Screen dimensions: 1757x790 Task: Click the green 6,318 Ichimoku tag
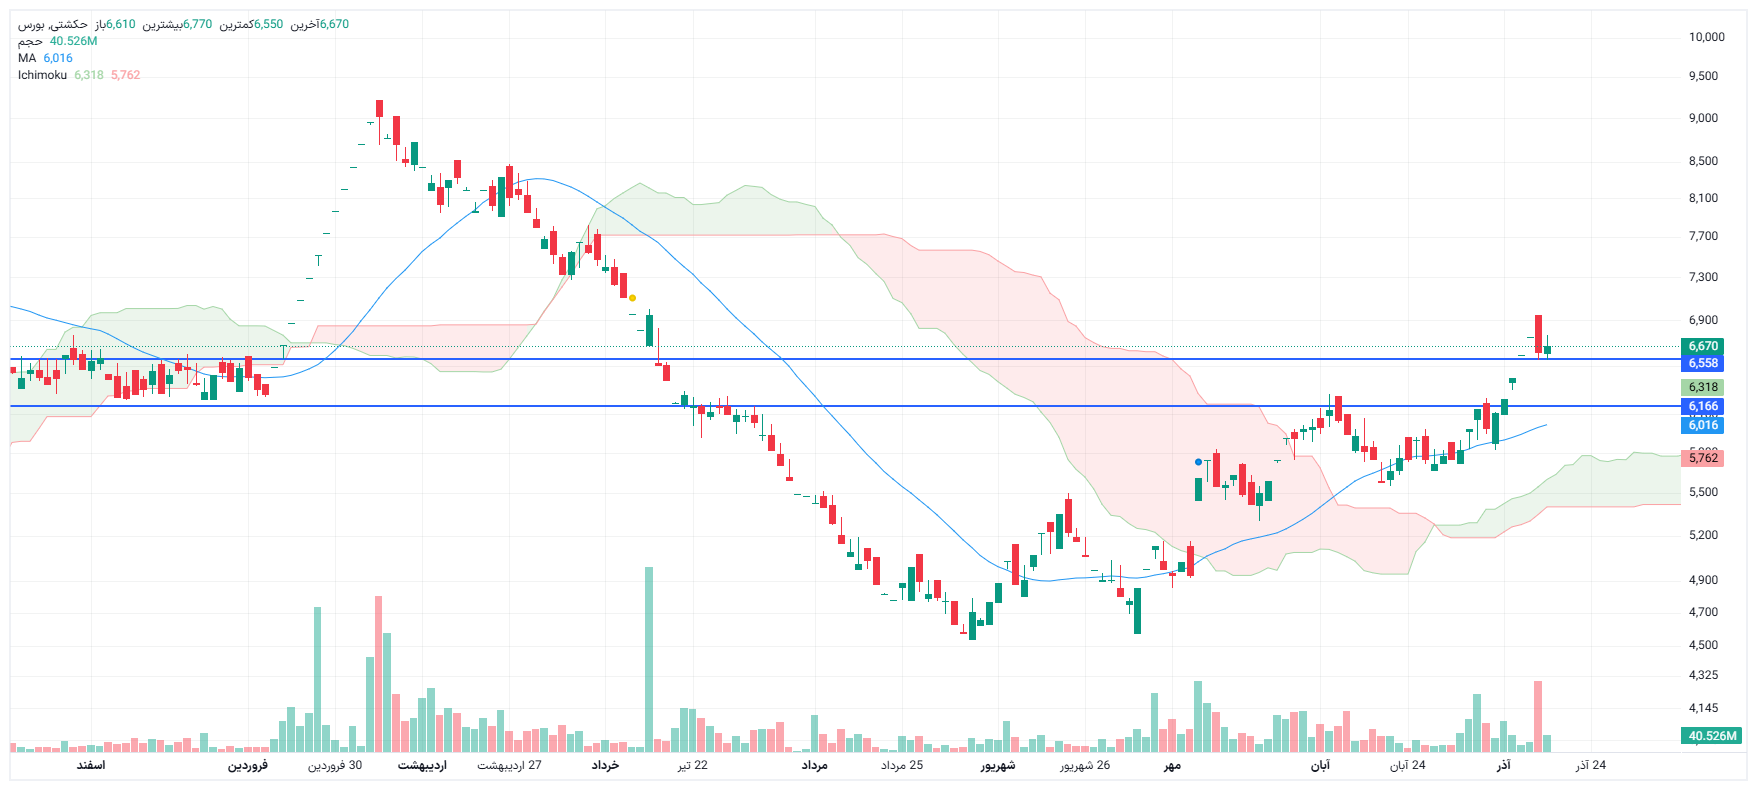[x=1703, y=387]
